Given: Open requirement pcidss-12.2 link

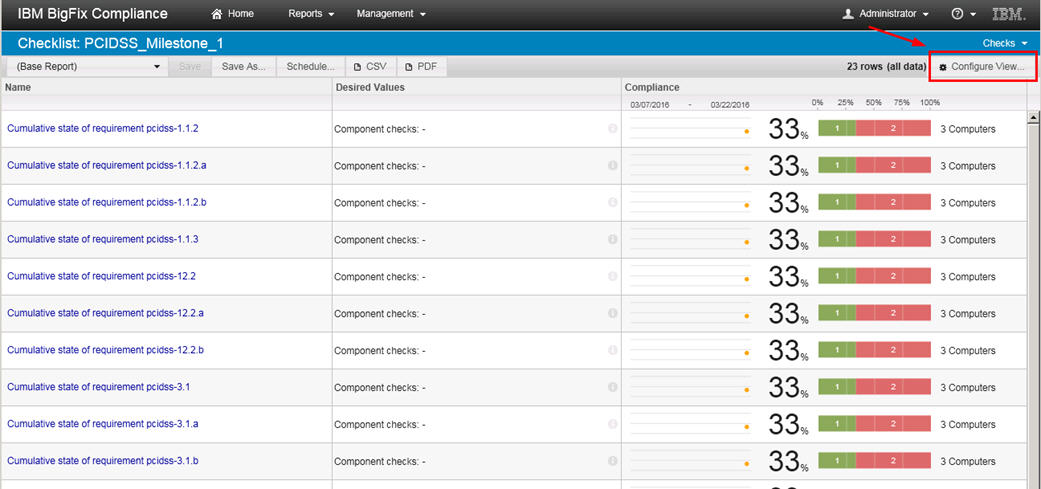Looking at the screenshot, I should 102,276.
